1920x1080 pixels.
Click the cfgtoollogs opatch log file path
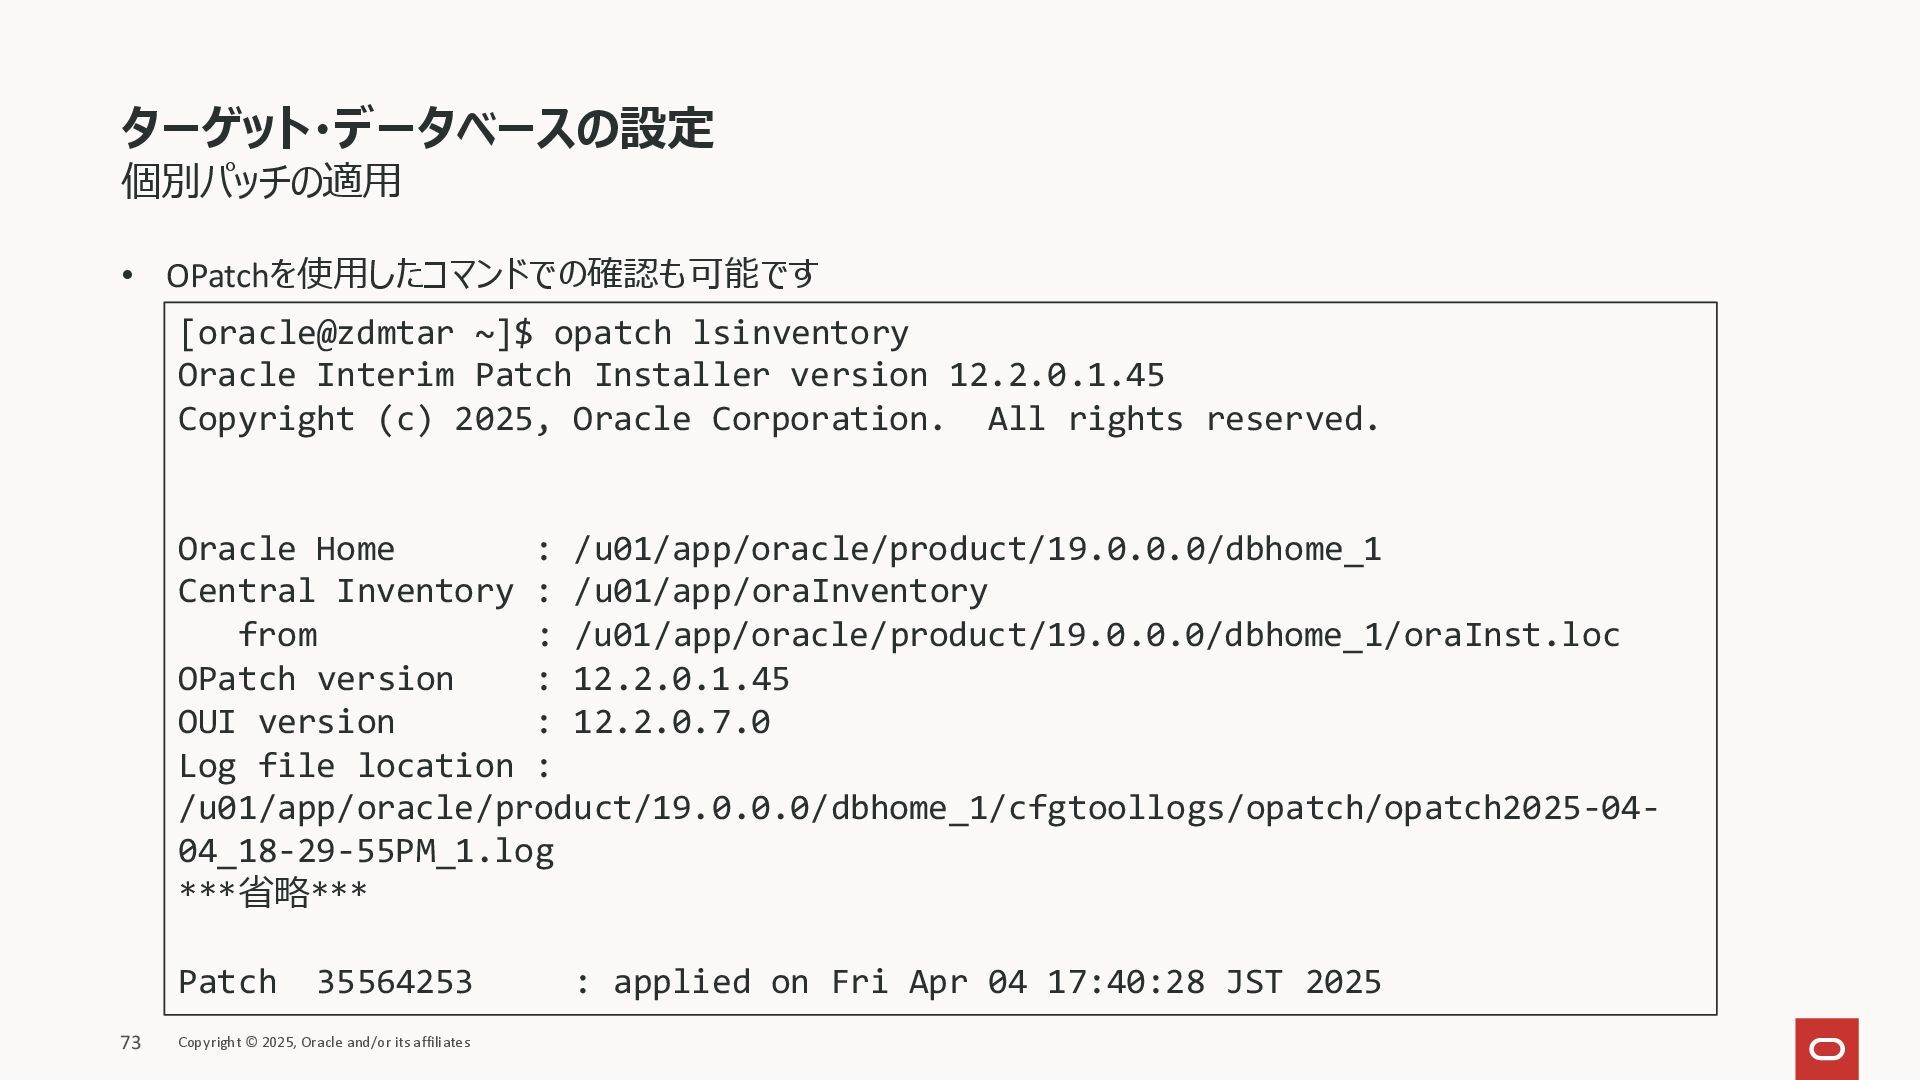click(x=918, y=808)
